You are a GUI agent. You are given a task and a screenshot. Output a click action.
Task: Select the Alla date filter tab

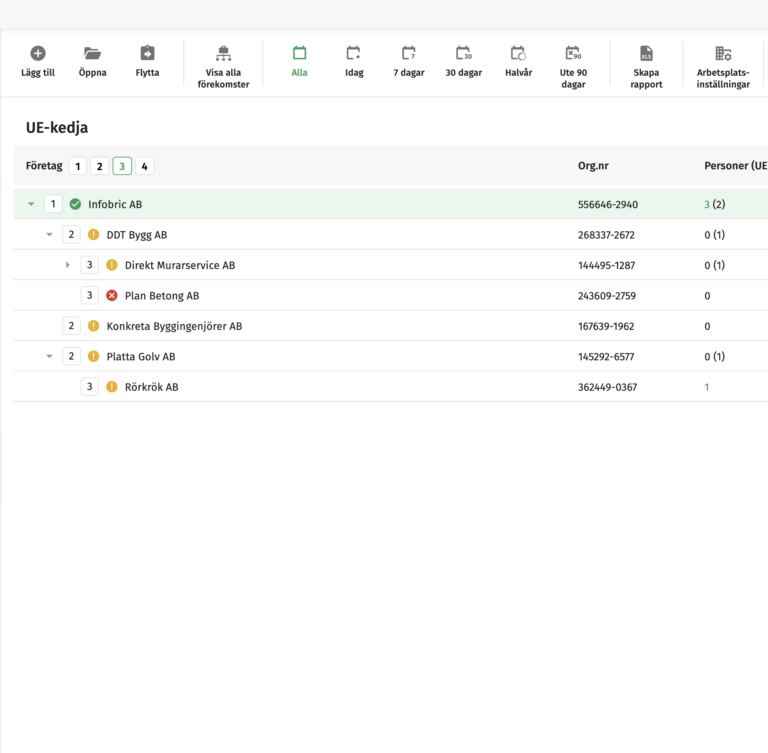[299, 54]
